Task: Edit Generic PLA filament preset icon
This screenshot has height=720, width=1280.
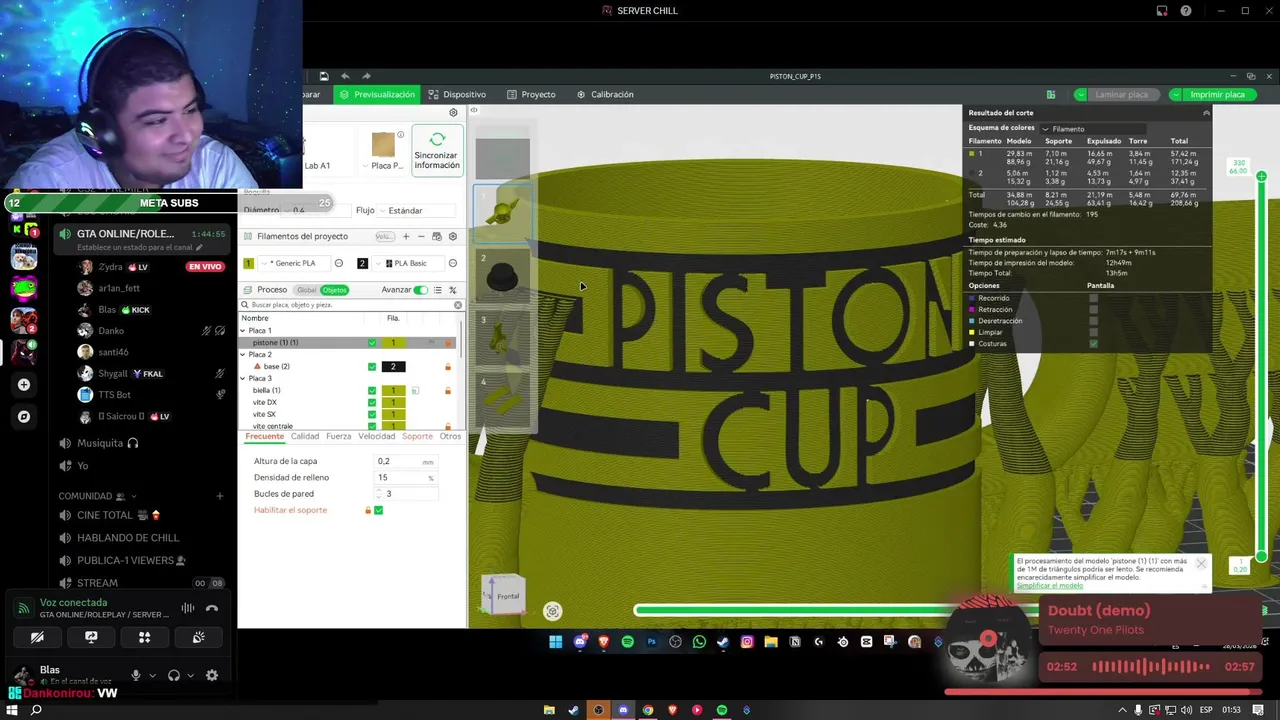Action: [339, 263]
